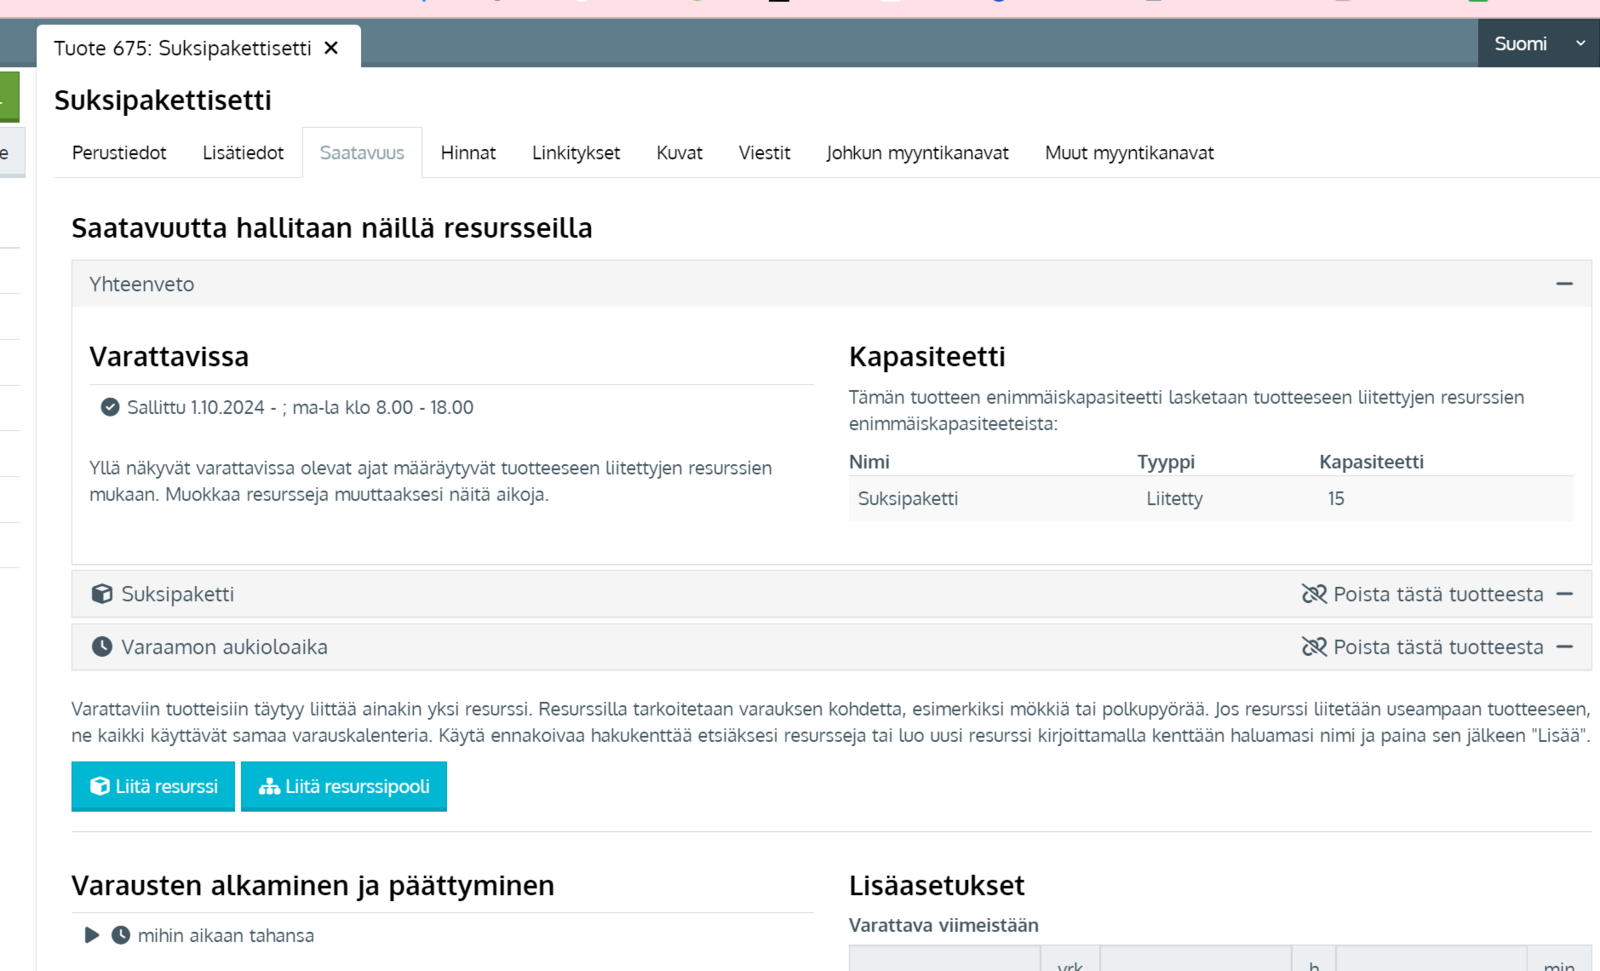Click the checkmark icon next to Sallittu

click(110, 407)
